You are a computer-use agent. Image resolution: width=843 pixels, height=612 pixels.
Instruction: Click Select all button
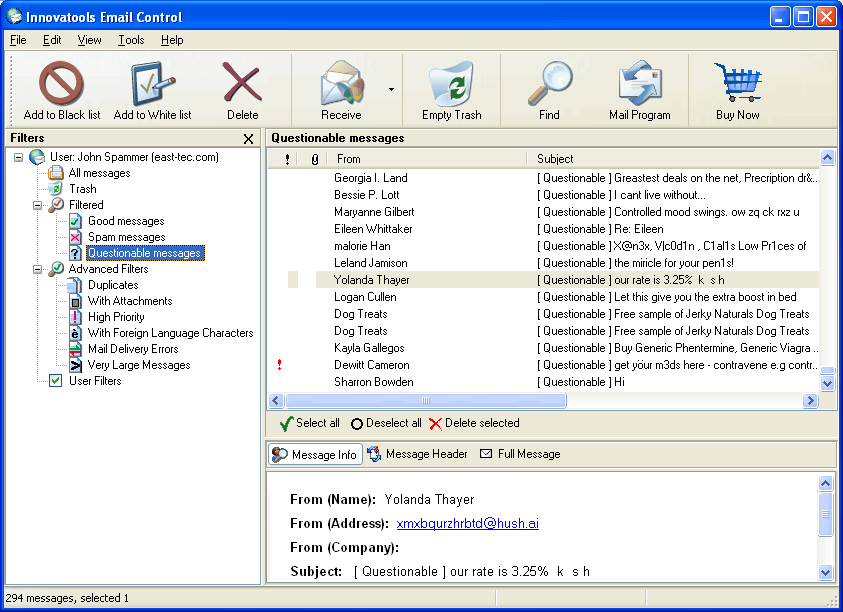tap(310, 423)
